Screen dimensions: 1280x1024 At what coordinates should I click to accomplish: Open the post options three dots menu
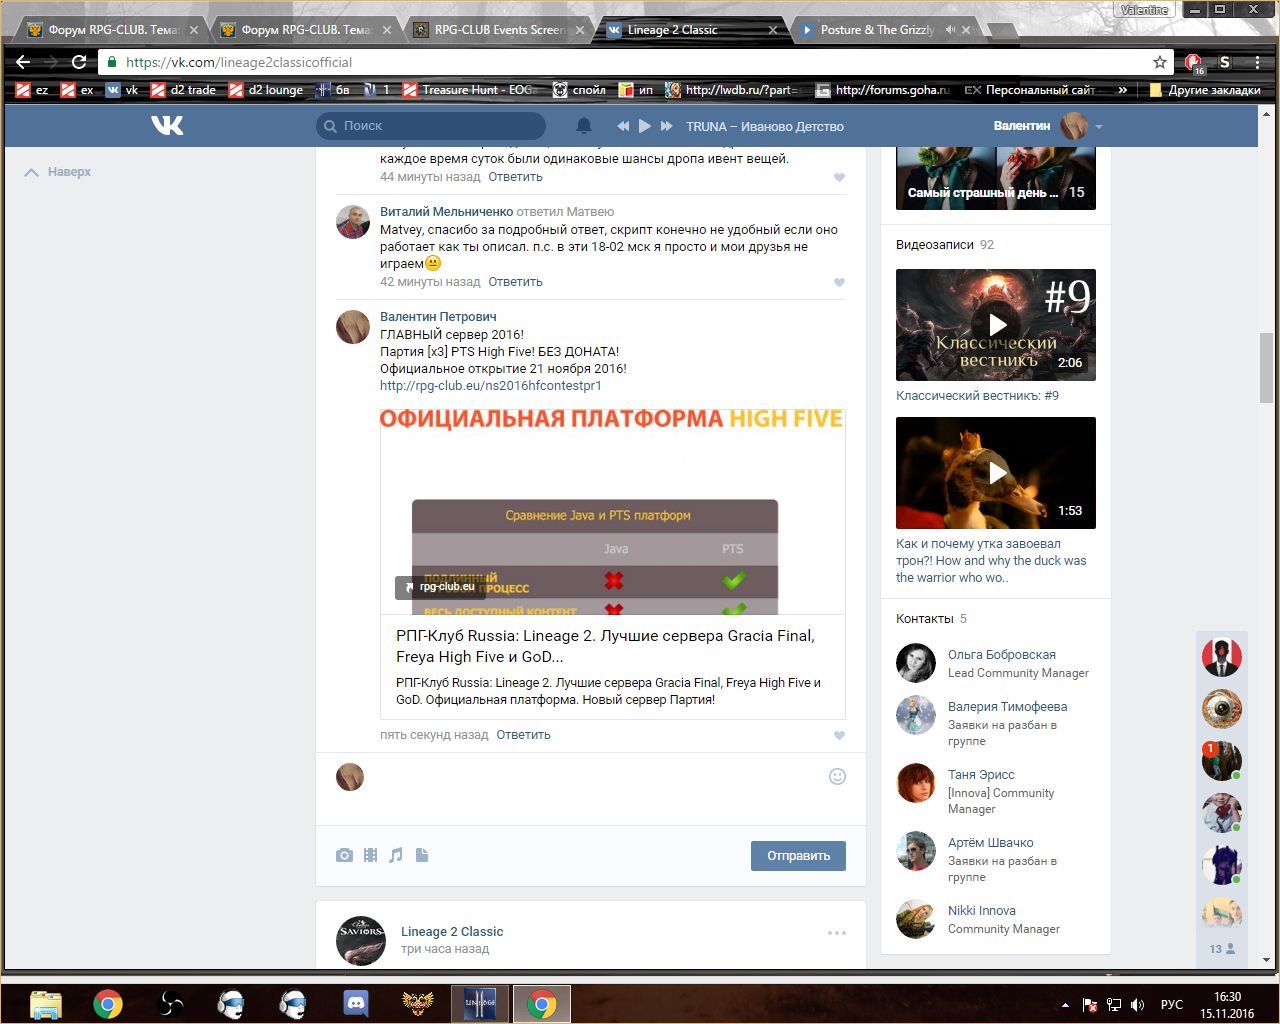(837, 933)
